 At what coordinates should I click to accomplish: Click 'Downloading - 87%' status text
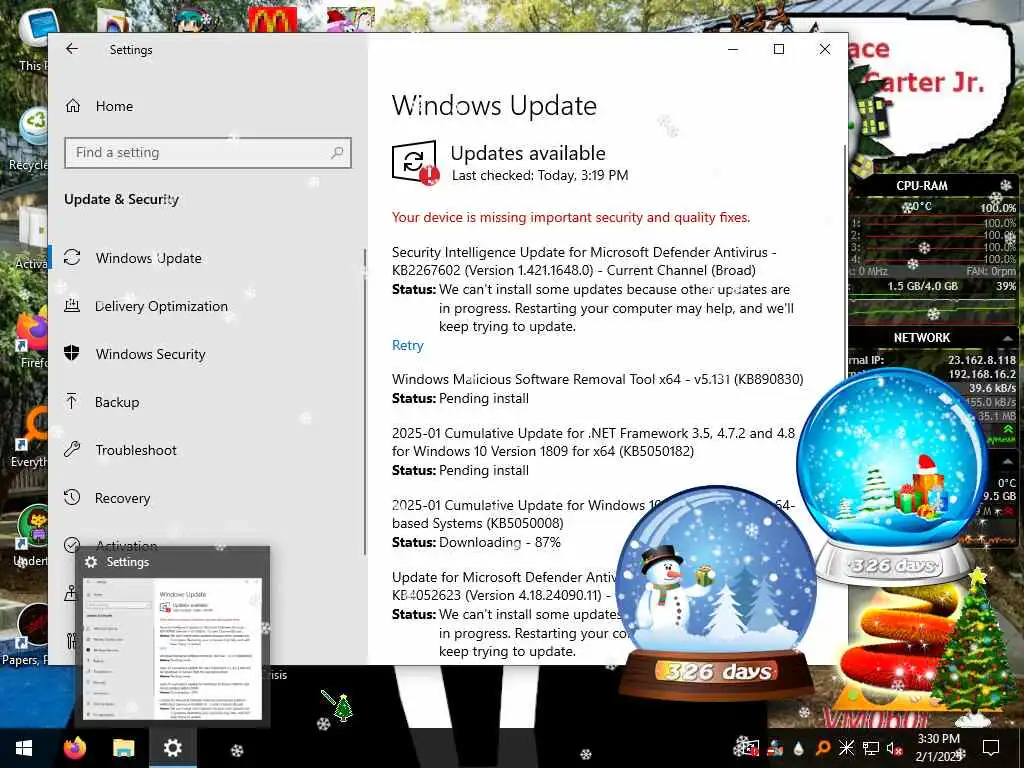(x=500, y=542)
